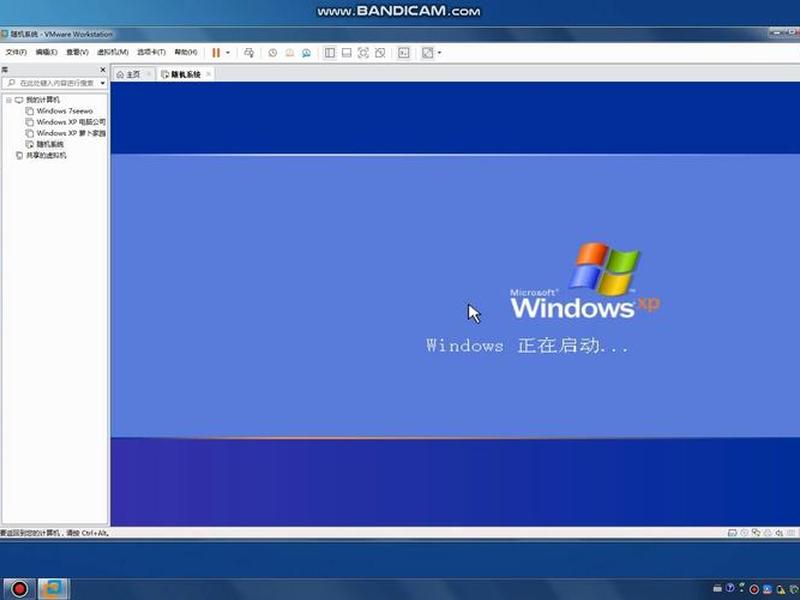Take a snapshot of the VM
Screen dimensions: 800x600
[272, 53]
